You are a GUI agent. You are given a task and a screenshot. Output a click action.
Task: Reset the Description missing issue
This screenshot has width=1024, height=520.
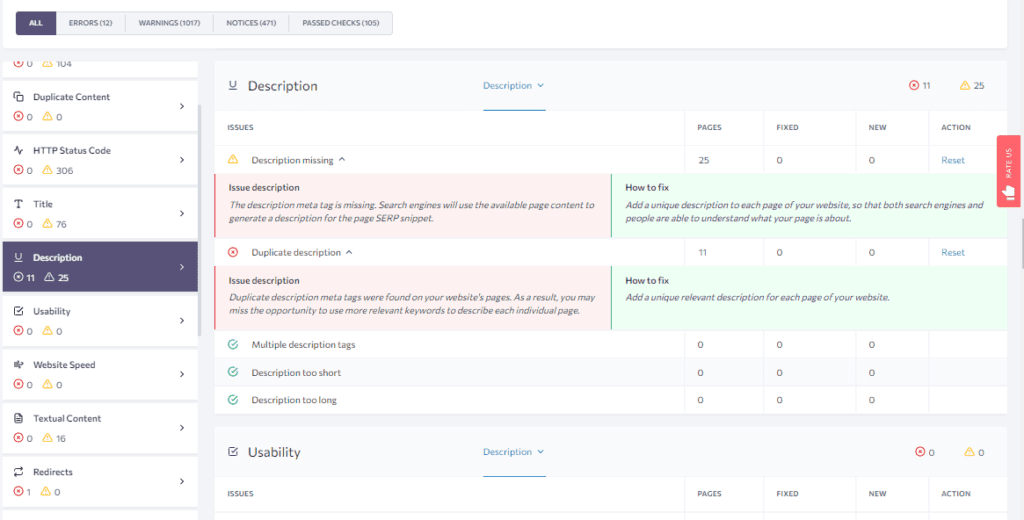tap(953, 160)
